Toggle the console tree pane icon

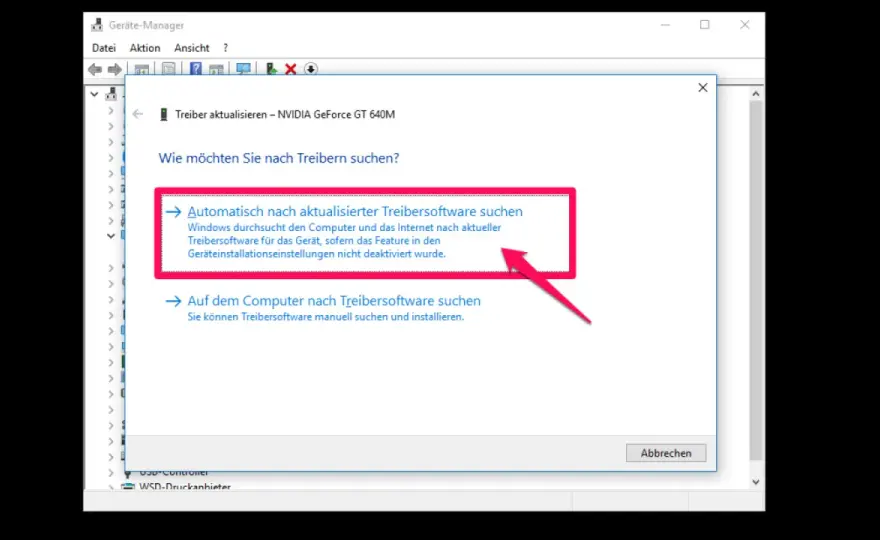pos(141,69)
